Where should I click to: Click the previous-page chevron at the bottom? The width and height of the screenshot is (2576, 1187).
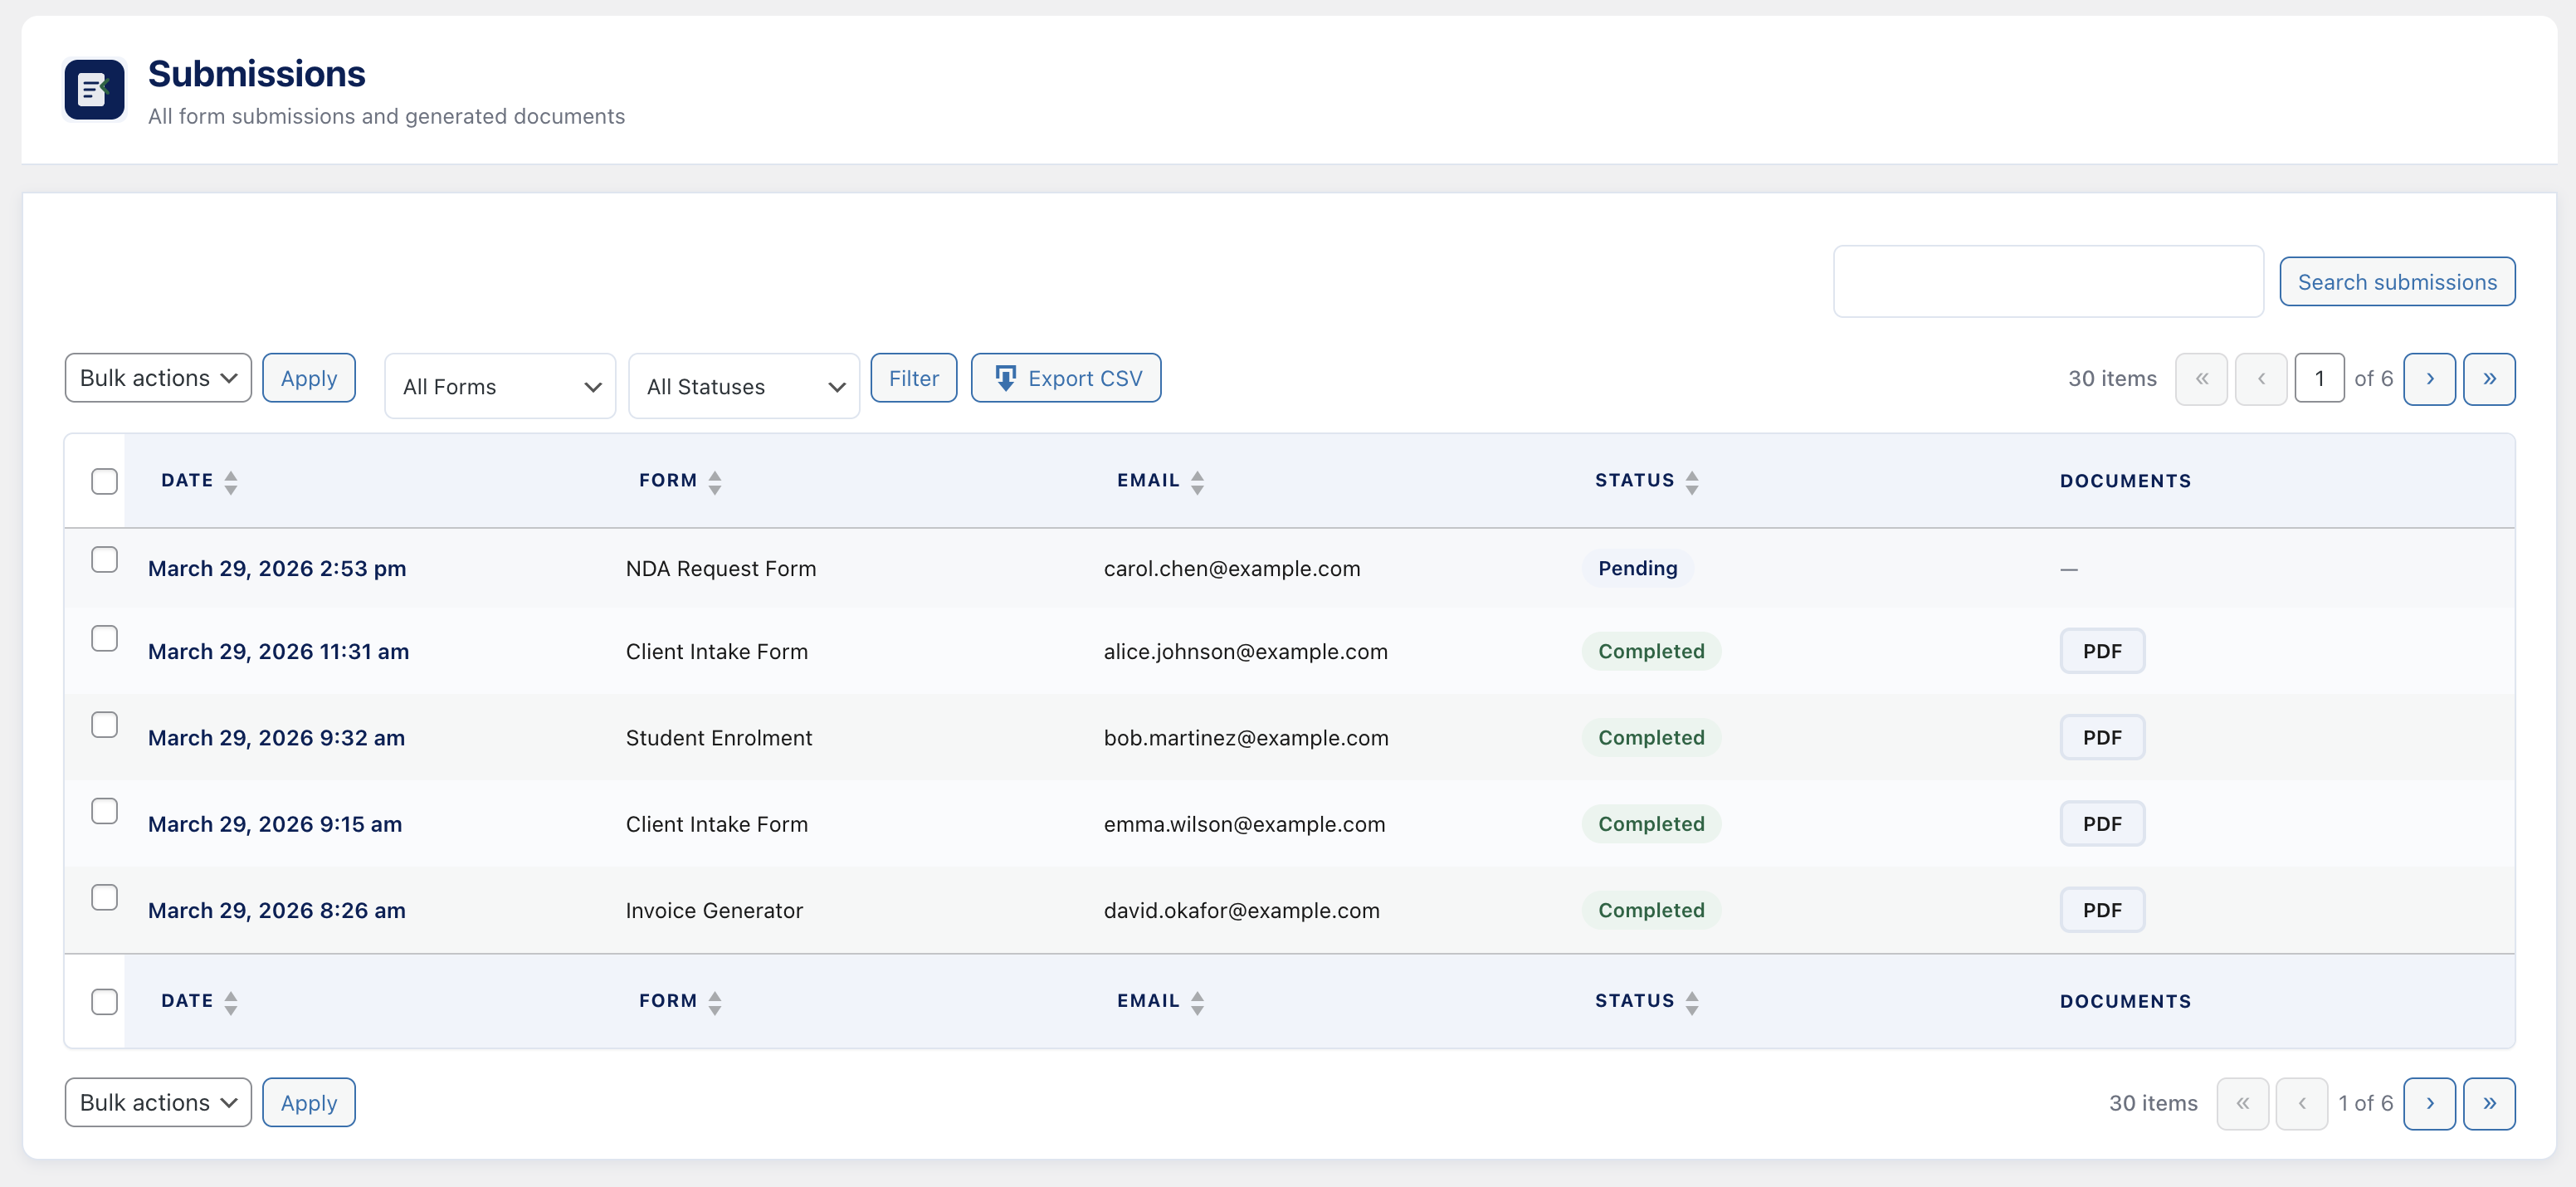[2303, 1103]
